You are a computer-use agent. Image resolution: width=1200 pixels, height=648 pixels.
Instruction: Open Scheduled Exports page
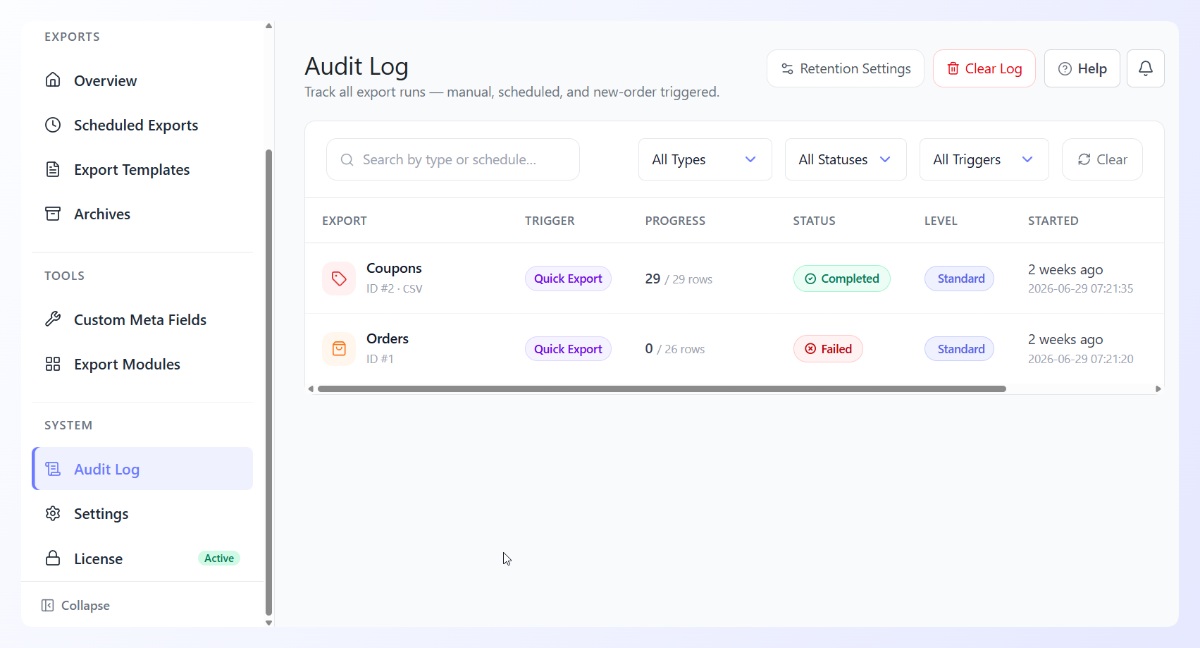142,125
